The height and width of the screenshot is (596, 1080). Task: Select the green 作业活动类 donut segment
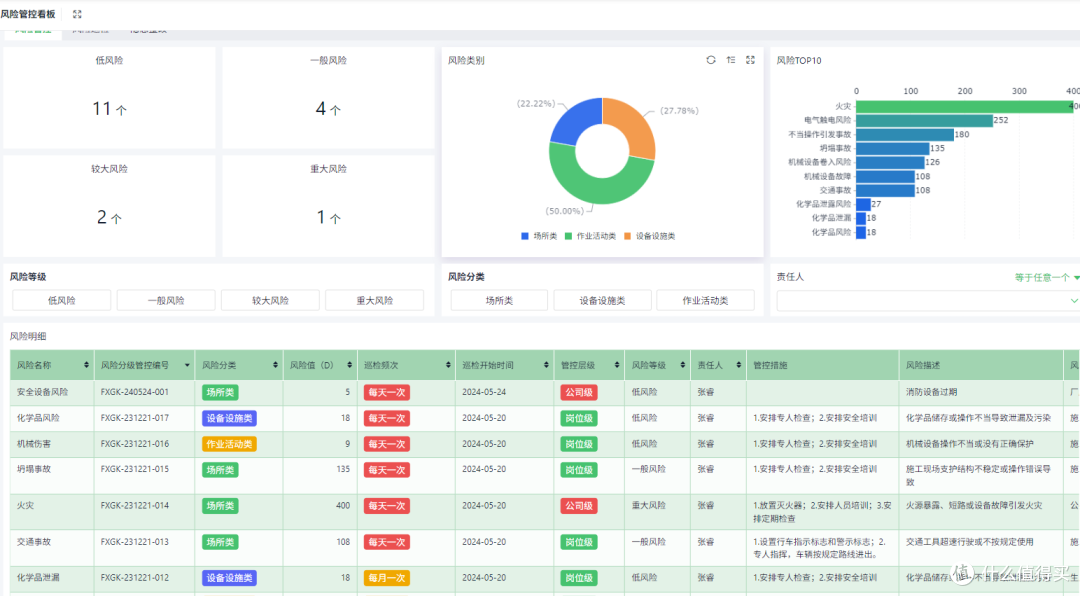click(598, 184)
